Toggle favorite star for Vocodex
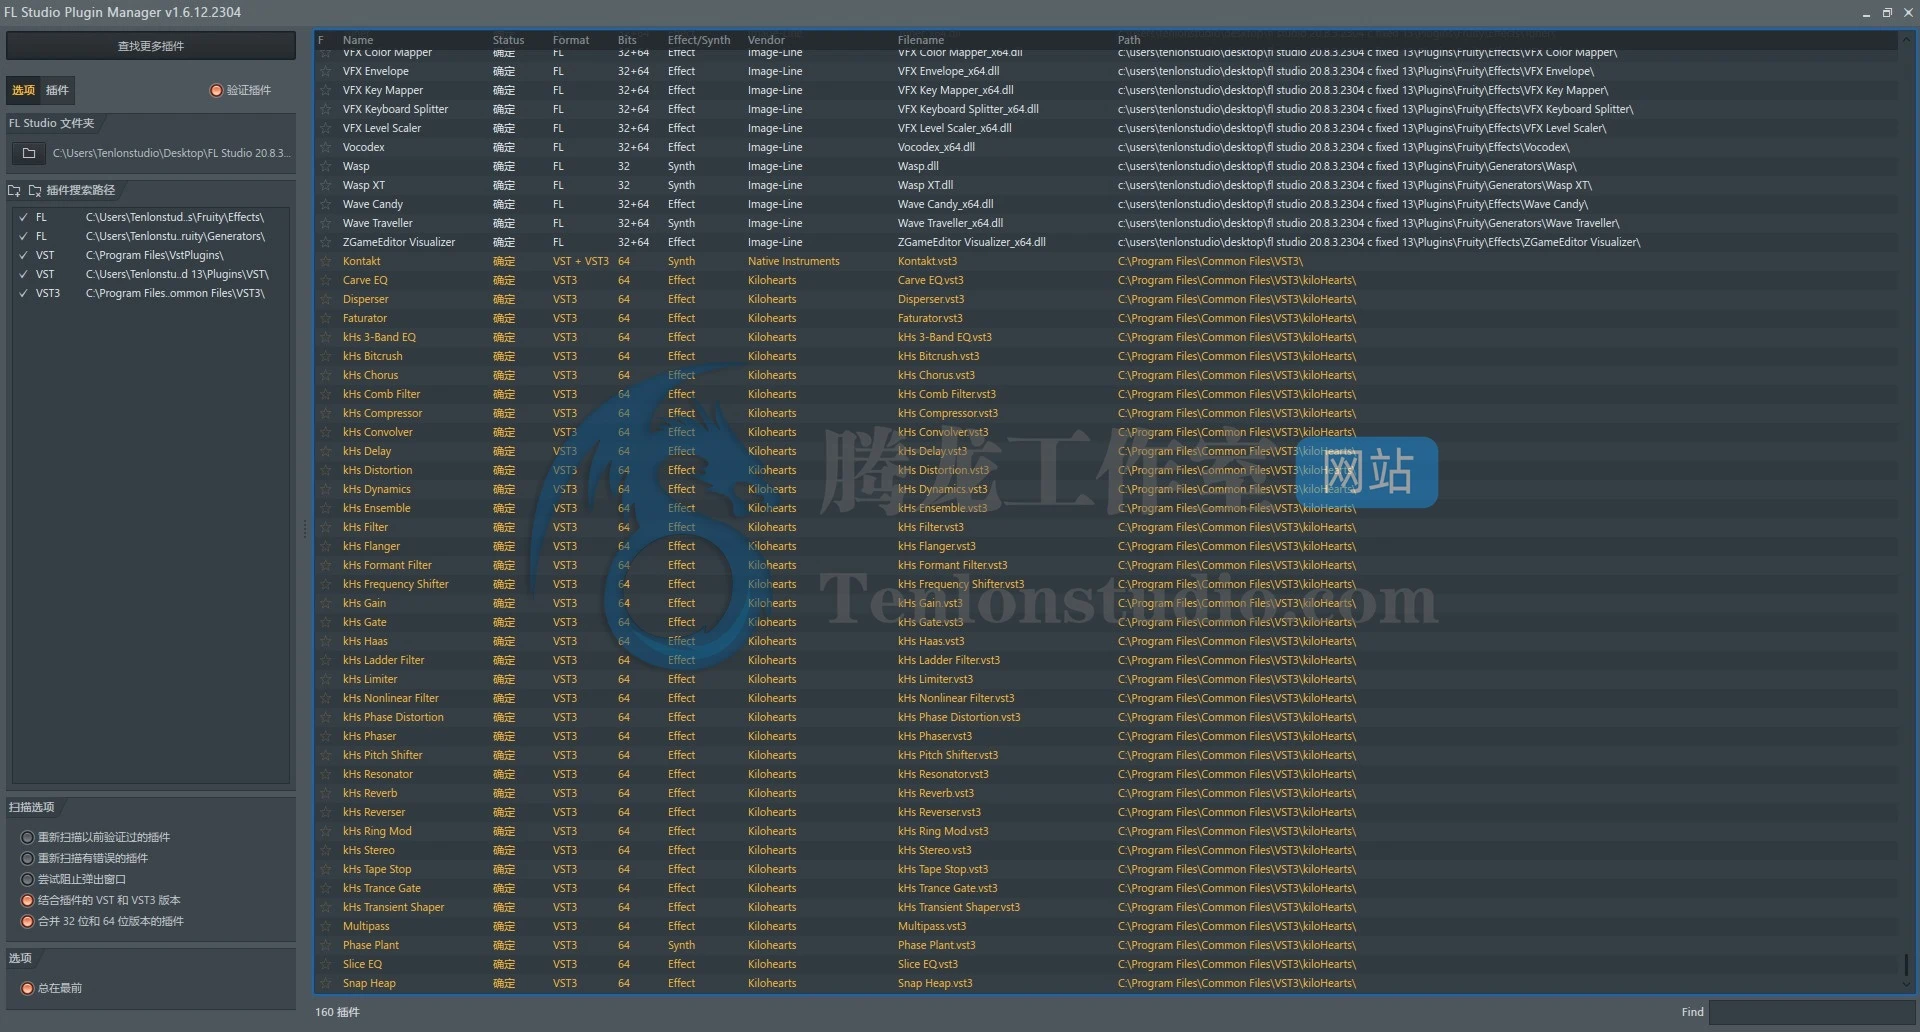 325,147
